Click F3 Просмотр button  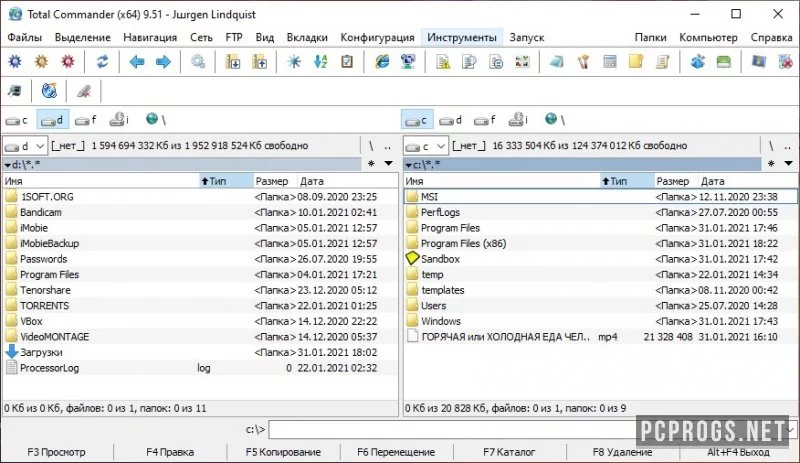coord(57,452)
